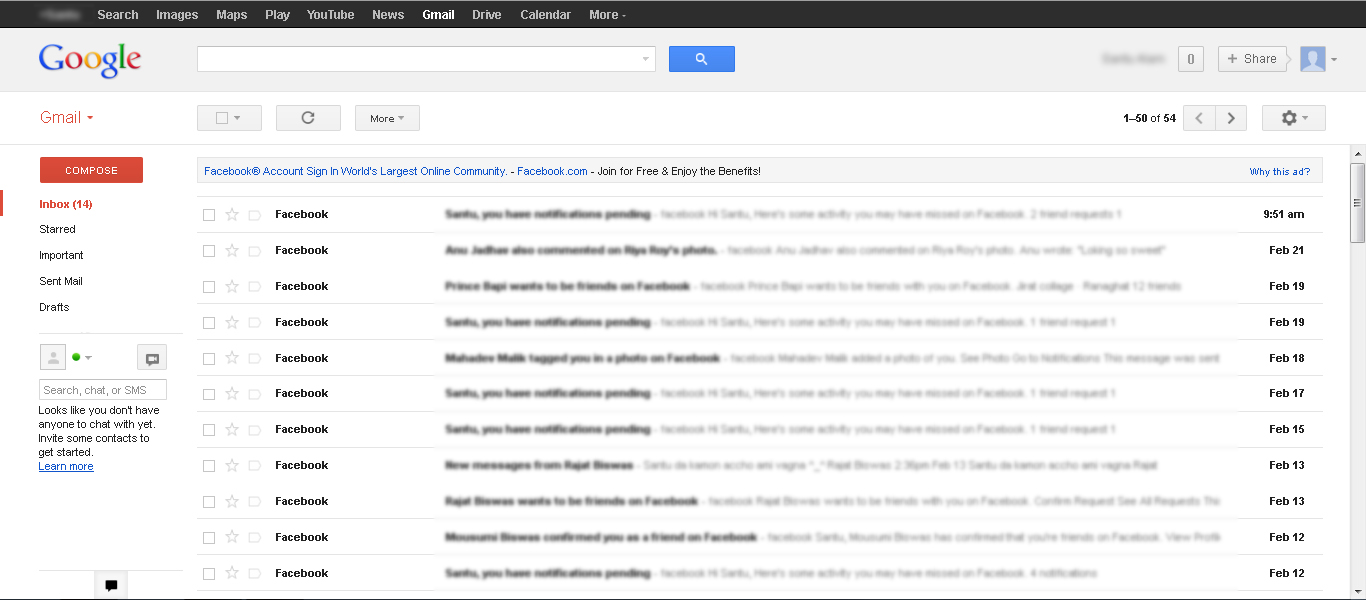This screenshot has width=1366, height=600.
Task: Check the Feb 15 email checkbox
Action: click(x=209, y=430)
